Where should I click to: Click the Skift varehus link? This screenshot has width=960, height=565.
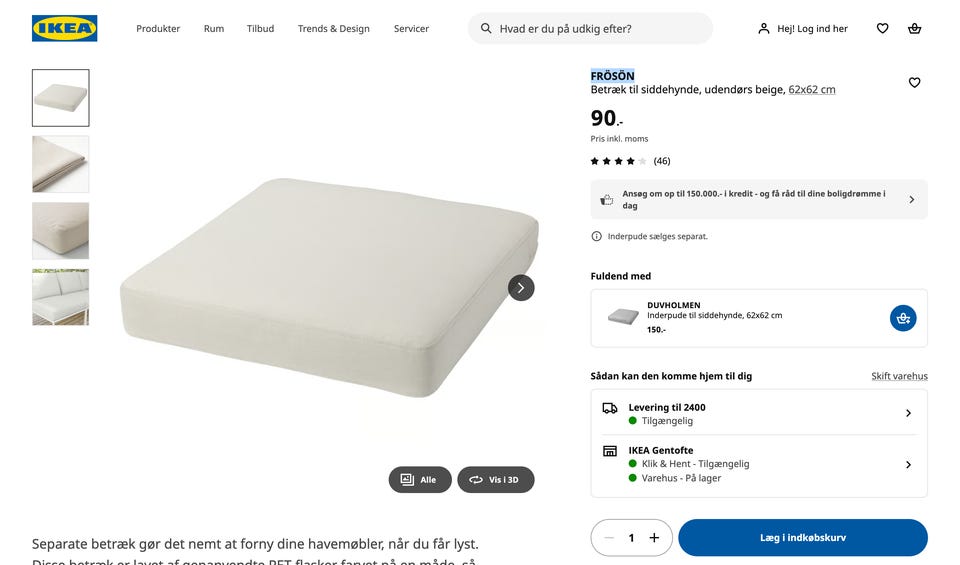[x=899, y=376]
